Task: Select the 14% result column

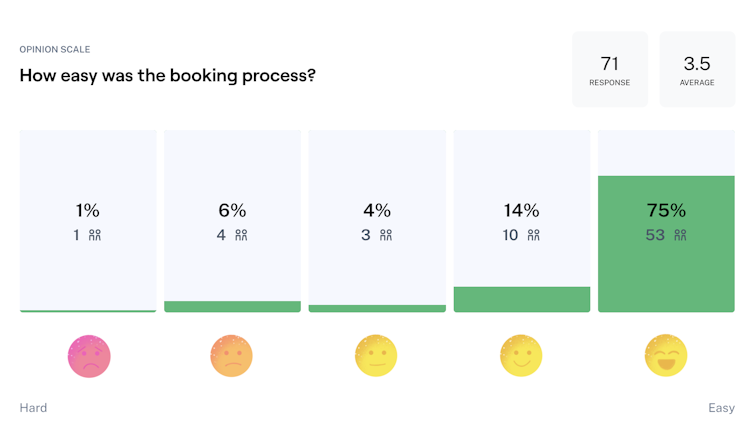Action: point(522,221)
